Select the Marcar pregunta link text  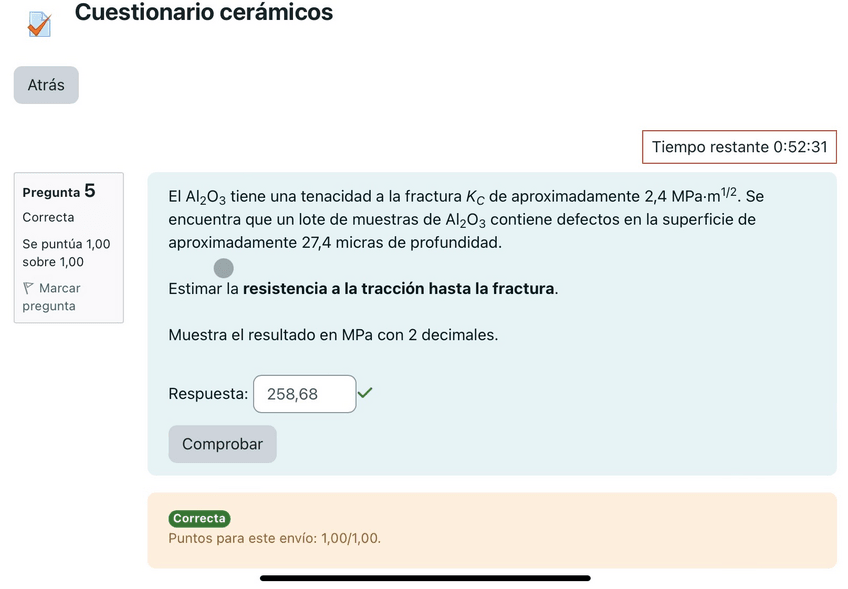tap(58, 297)
